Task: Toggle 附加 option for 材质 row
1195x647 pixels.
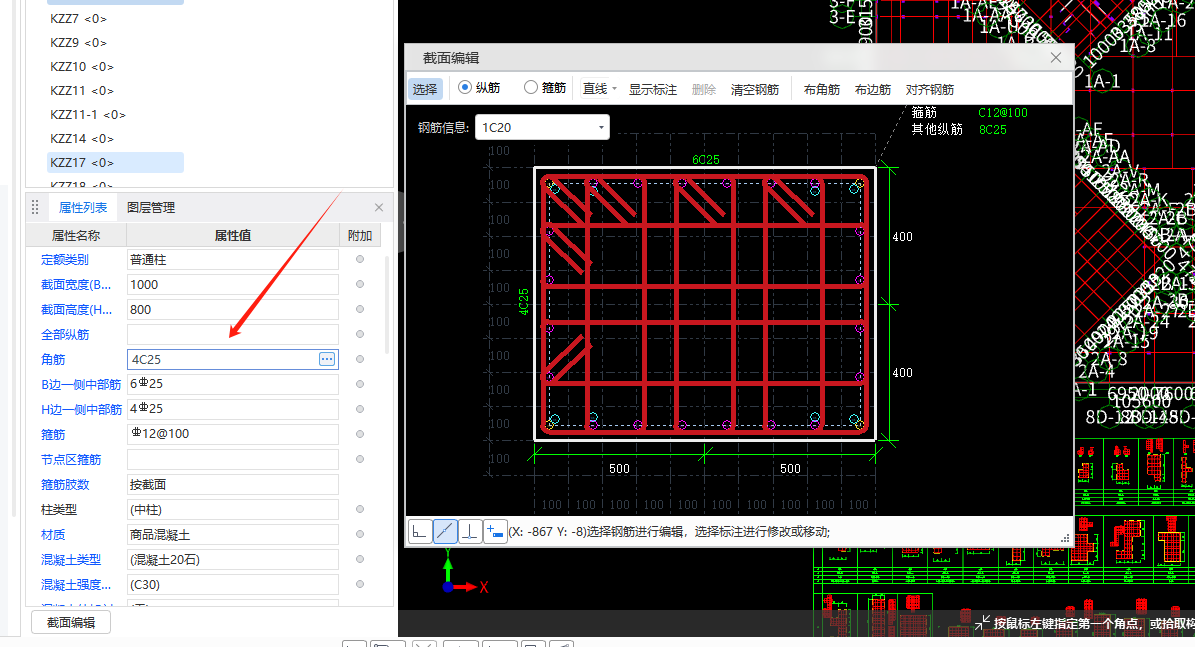Action: 360,534
